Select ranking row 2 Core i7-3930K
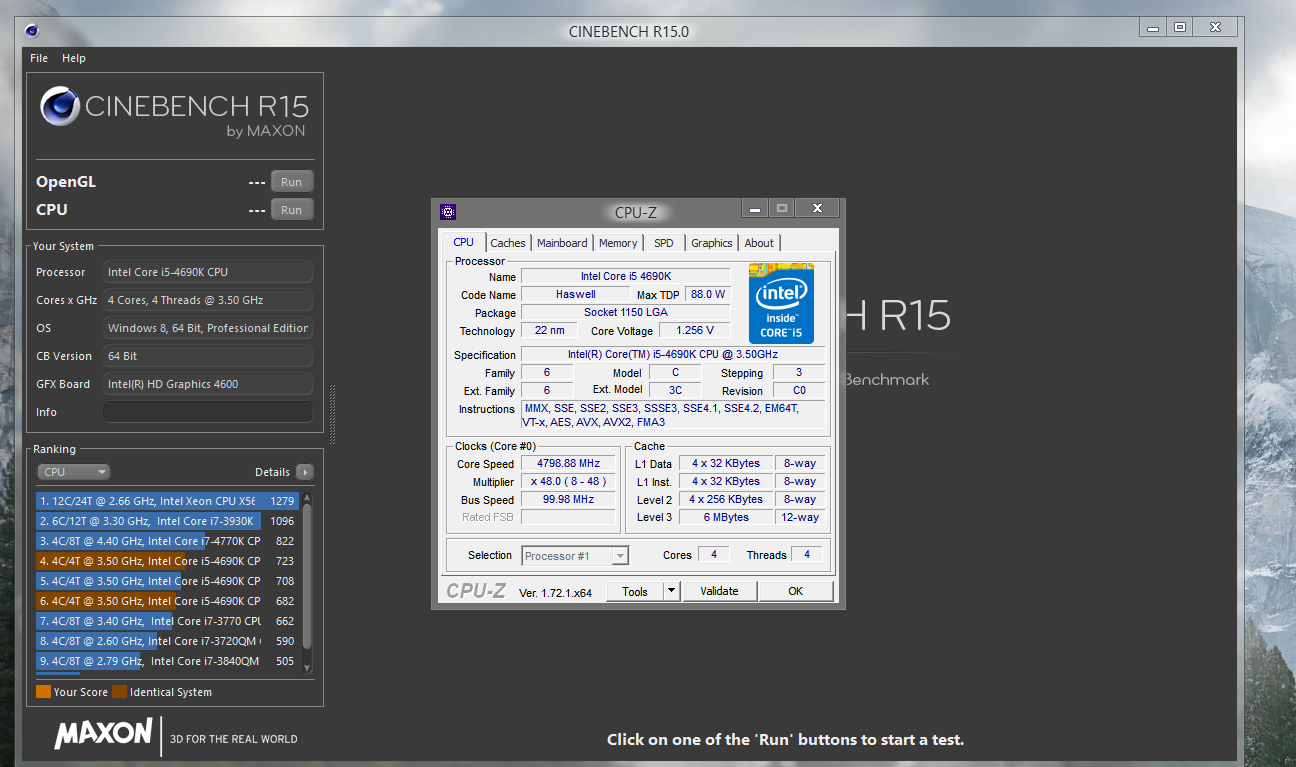This screenshot has width=1296, height=767. pos(167,521)
